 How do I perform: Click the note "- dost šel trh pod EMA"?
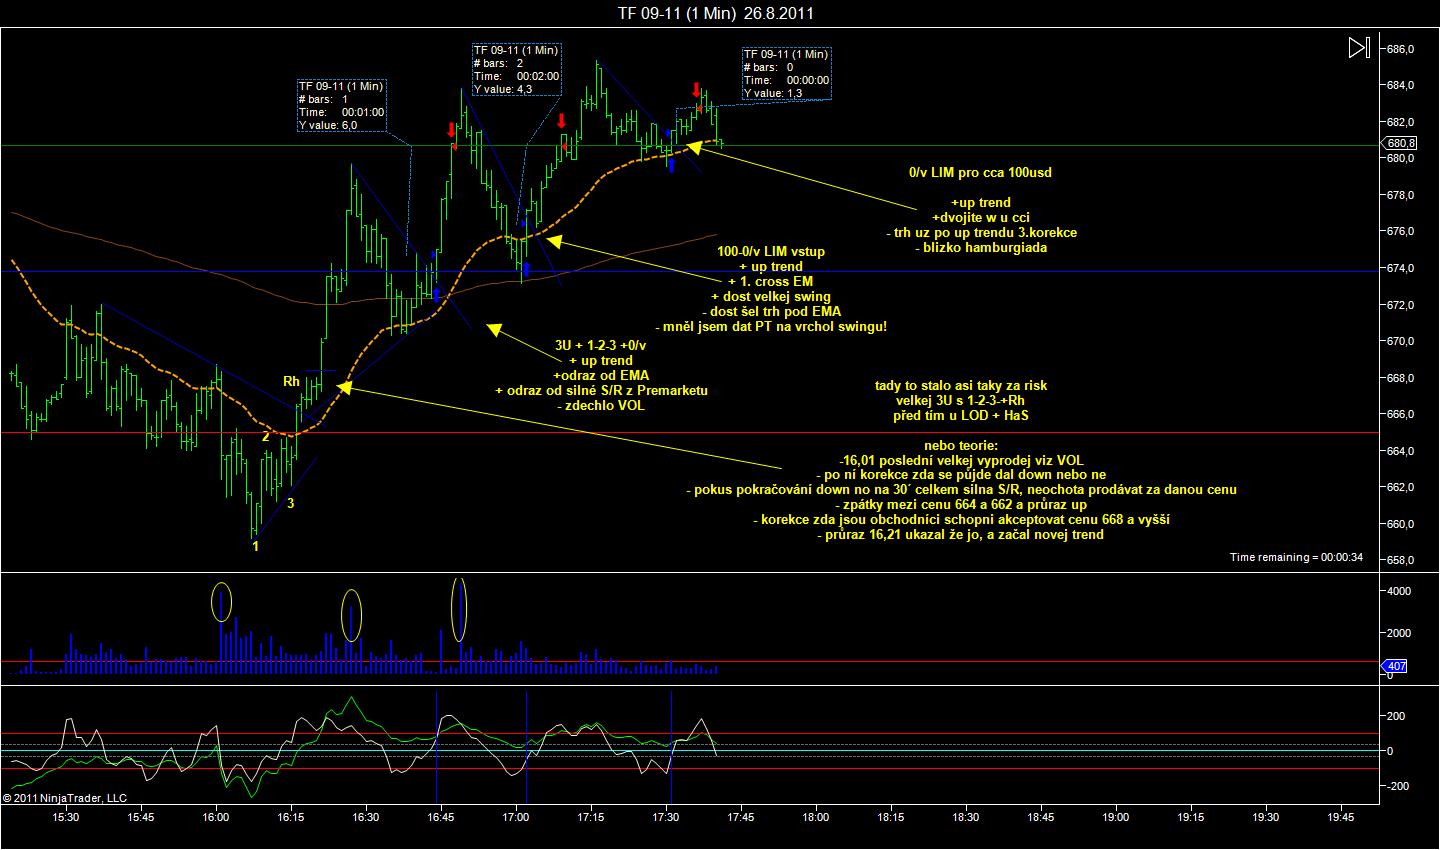[771, 311]
